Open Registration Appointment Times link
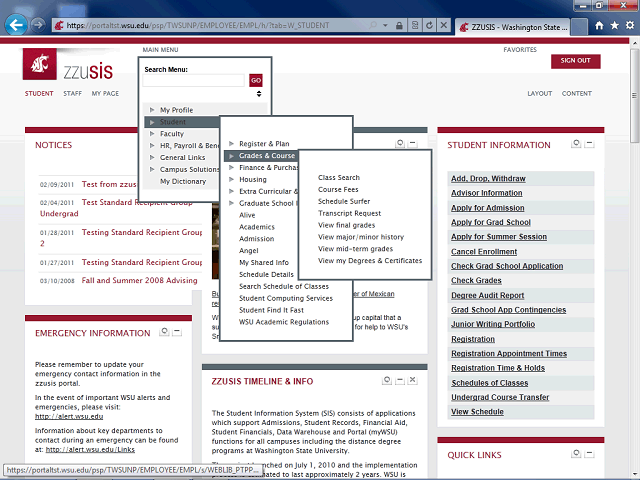Viewport: 640px width, 480px height. tap(509, 353)
